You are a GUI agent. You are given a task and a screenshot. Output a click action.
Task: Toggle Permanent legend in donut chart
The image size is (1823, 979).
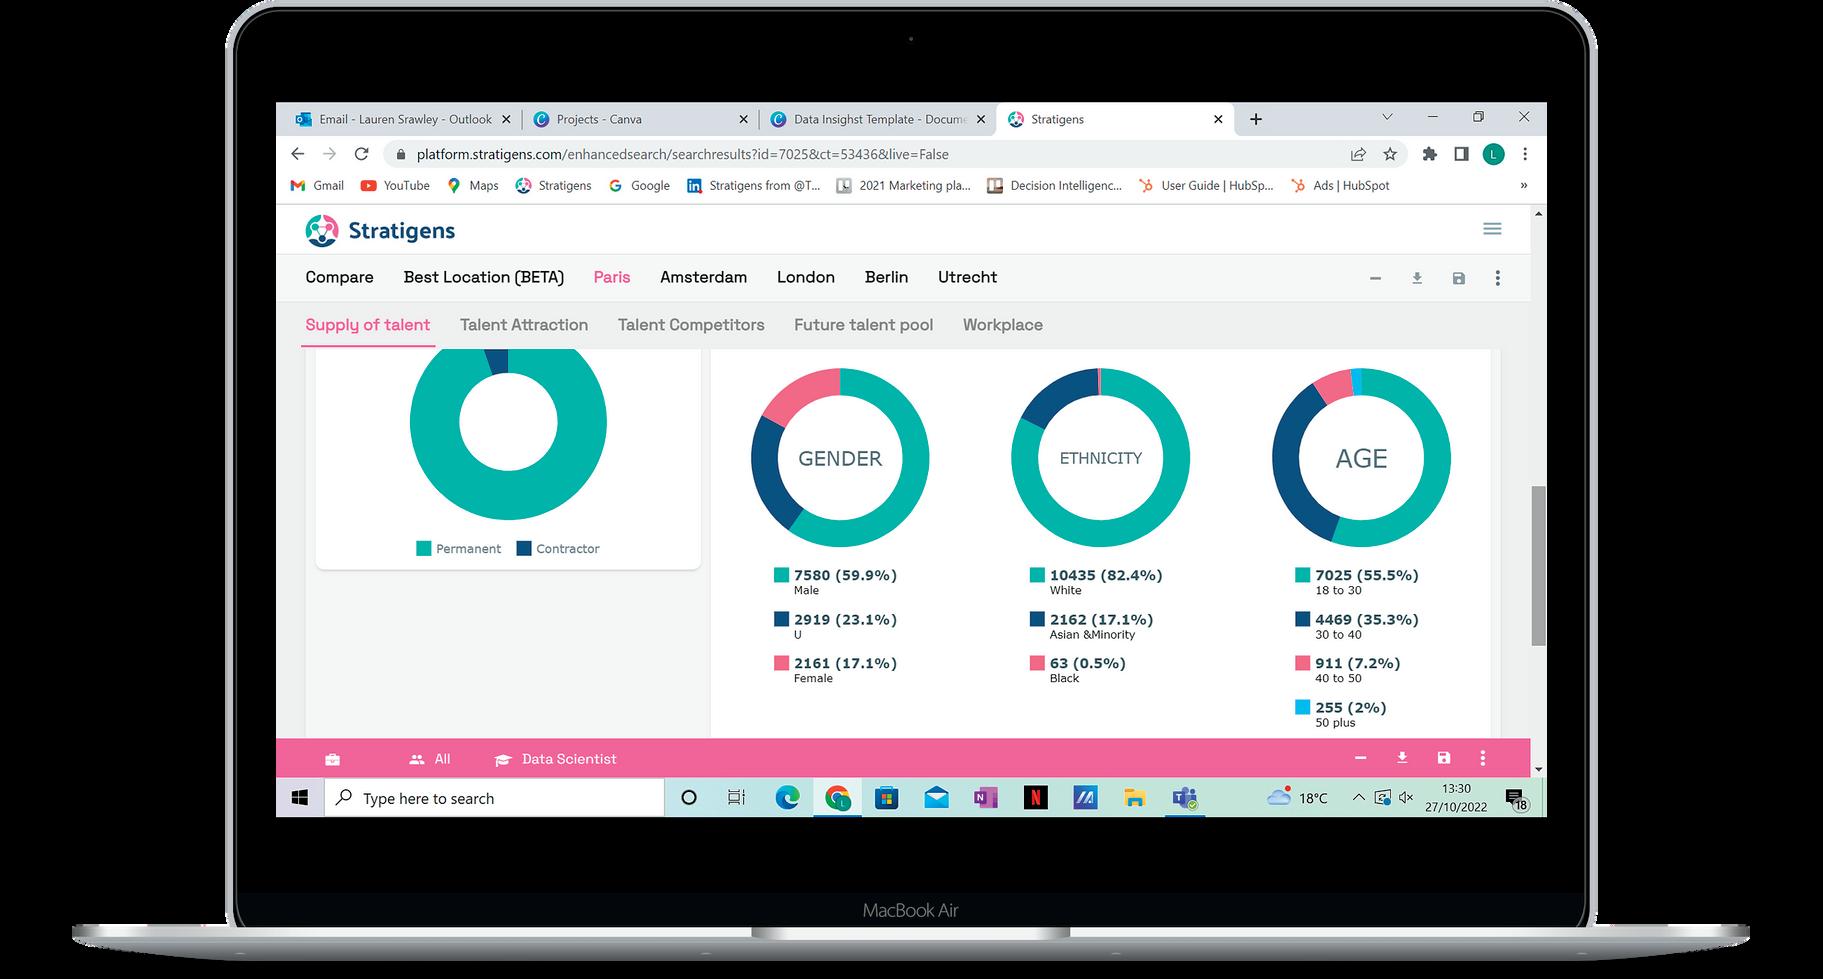coord(458,548)
